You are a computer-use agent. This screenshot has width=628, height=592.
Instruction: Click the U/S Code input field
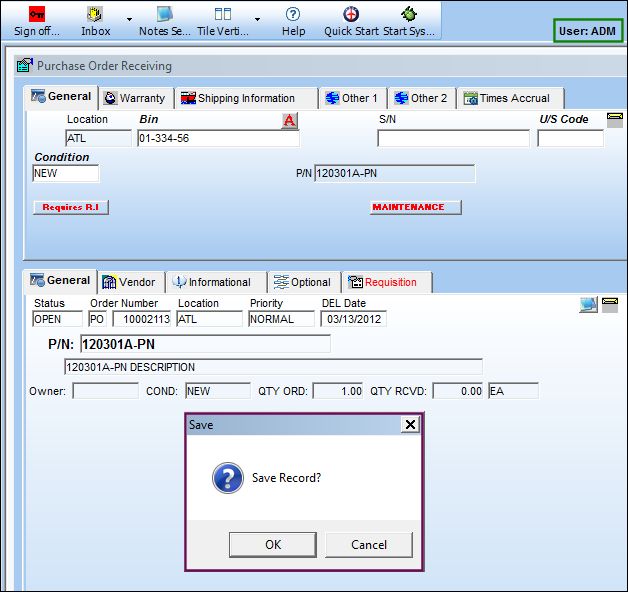(570, 138)
